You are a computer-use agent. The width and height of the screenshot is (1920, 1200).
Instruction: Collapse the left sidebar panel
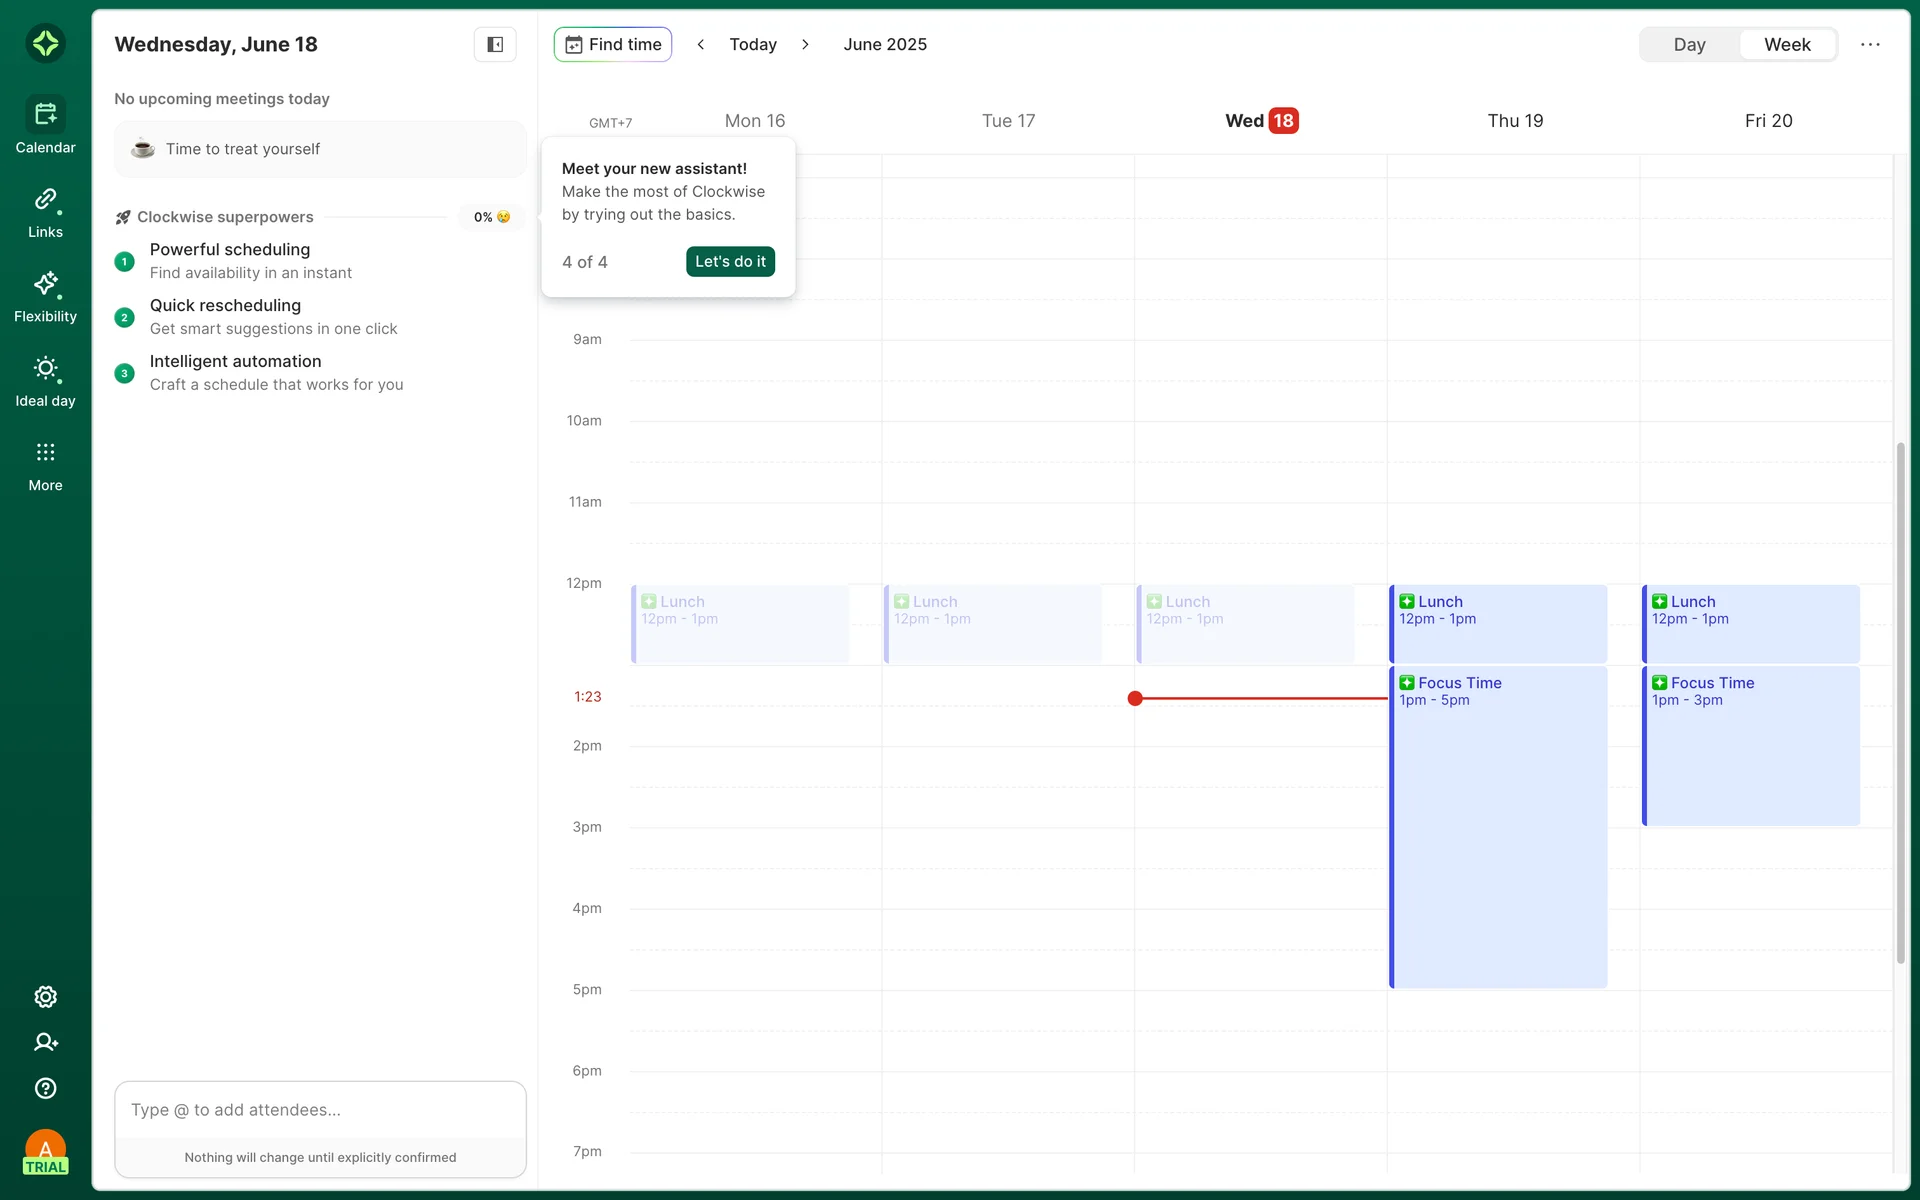coord(494,44)
